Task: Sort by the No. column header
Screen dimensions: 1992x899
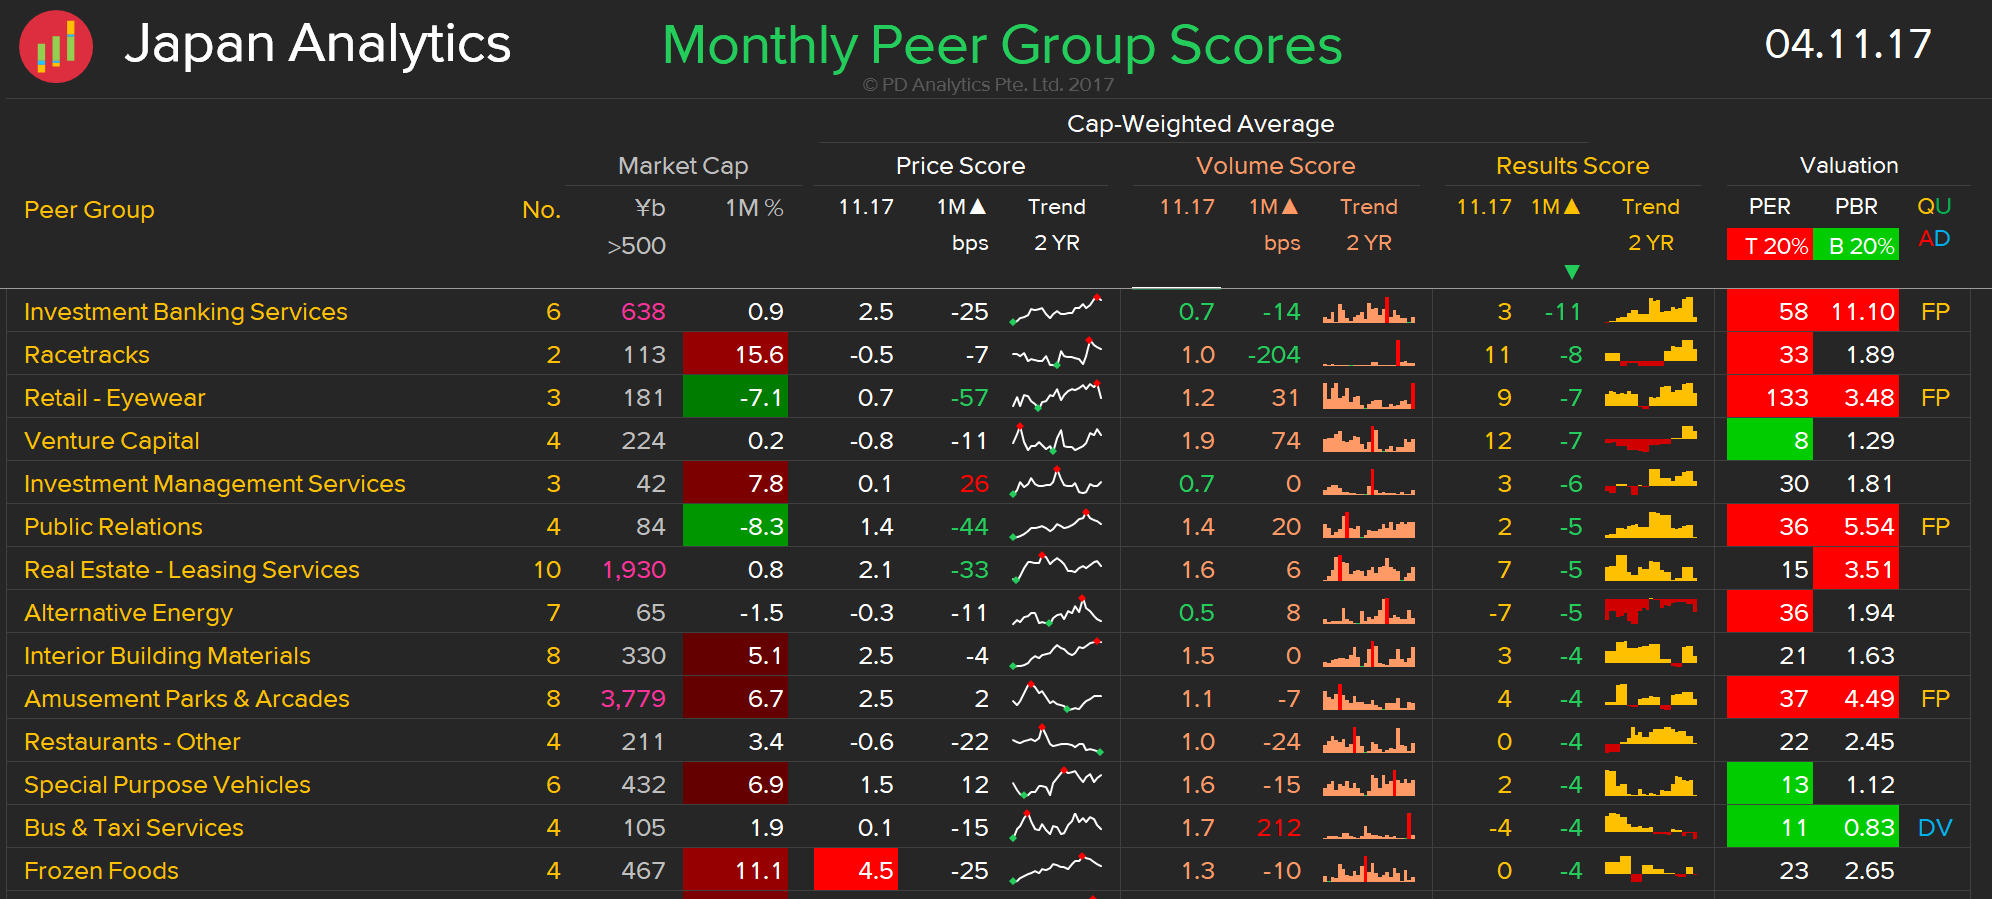Action: coord(541,210)
